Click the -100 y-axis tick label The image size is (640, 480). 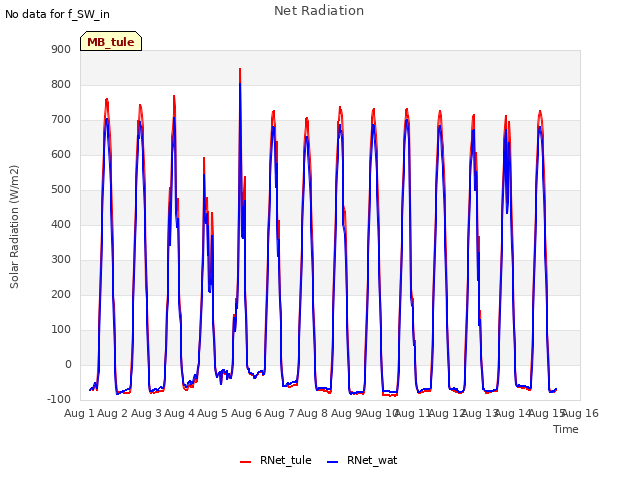59,399
